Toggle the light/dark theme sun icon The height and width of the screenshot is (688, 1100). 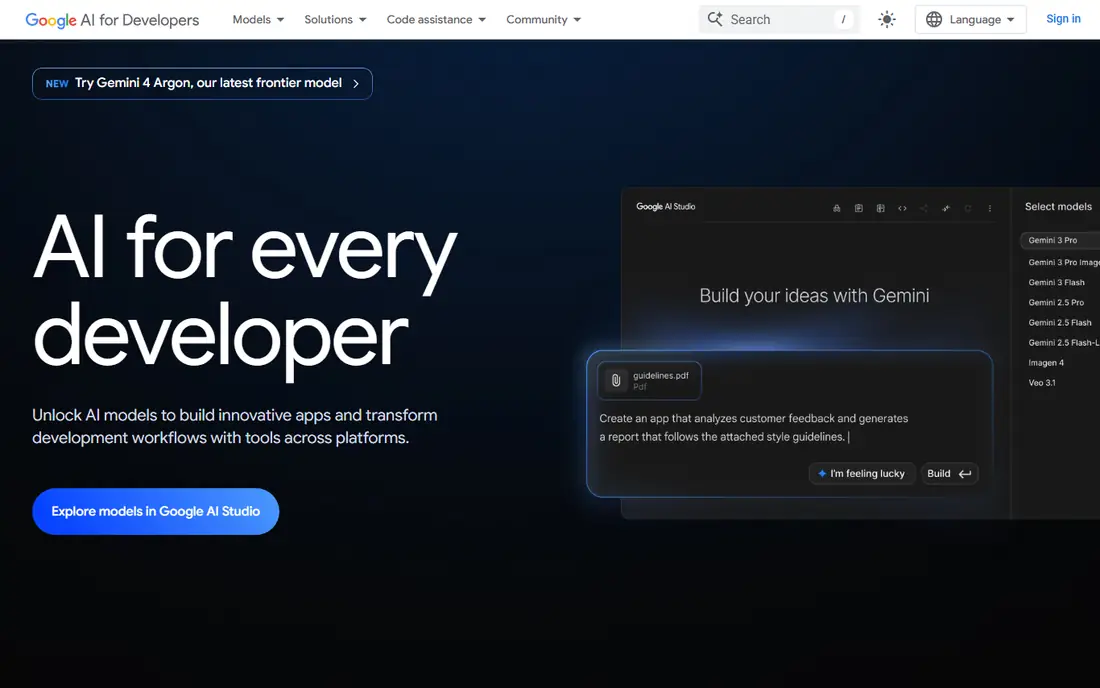tap(887, 20)
